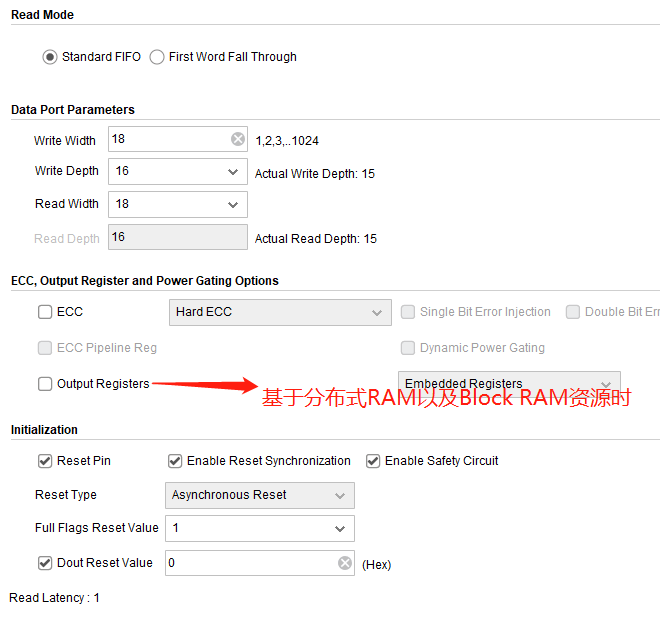Open the Asynchronous Reset type dropdown
The image size is (660, 619).
pos(260,495)
